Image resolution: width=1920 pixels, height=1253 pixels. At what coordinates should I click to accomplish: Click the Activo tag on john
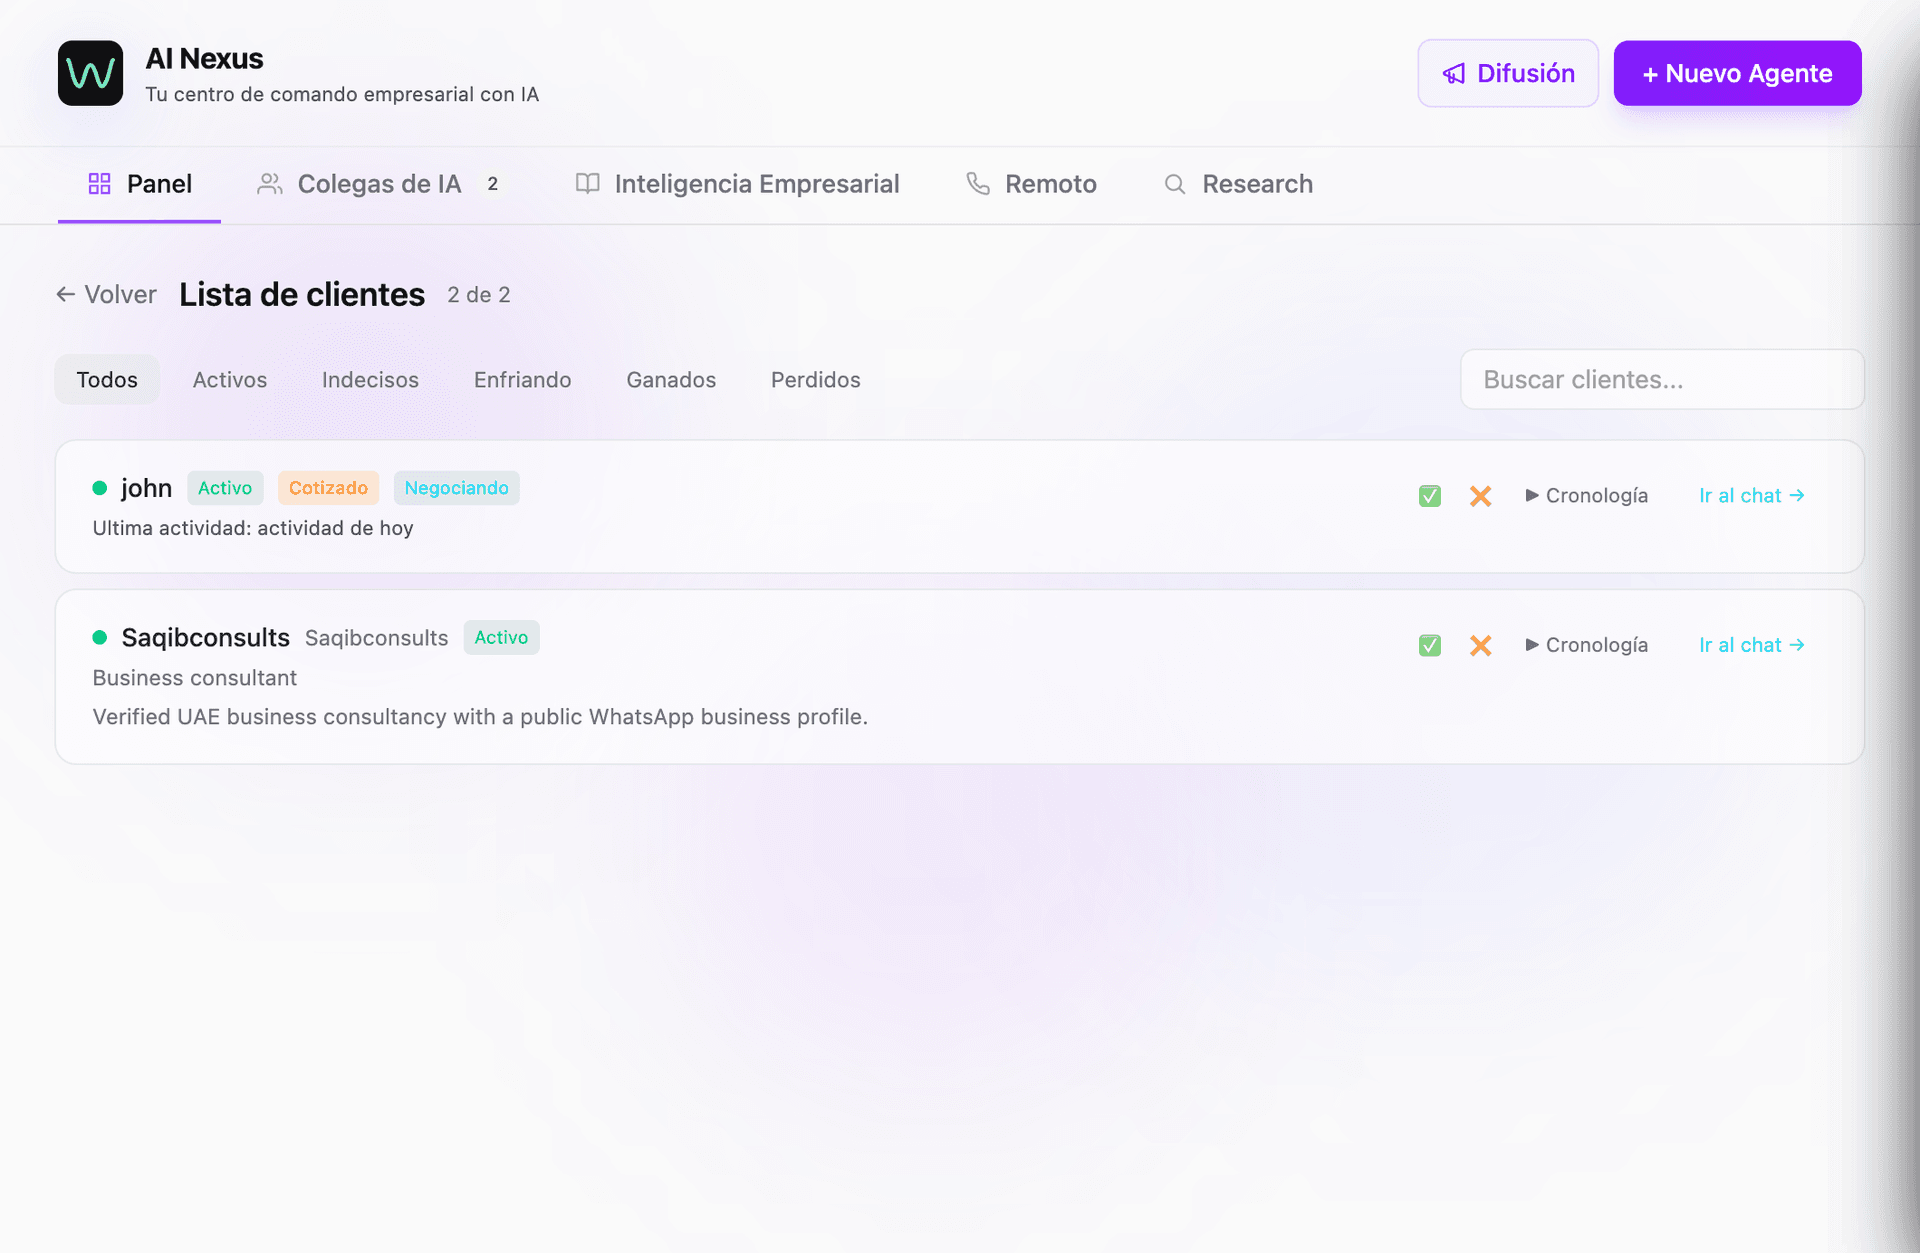(x=225, y=488)
